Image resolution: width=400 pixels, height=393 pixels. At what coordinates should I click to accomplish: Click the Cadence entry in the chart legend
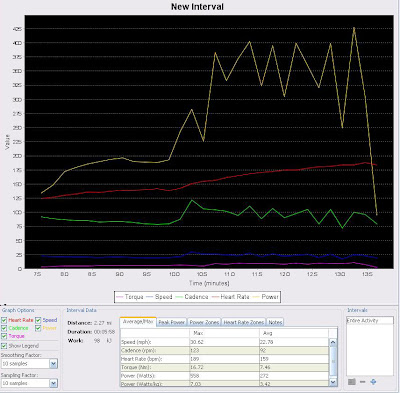tap(192, 297)
